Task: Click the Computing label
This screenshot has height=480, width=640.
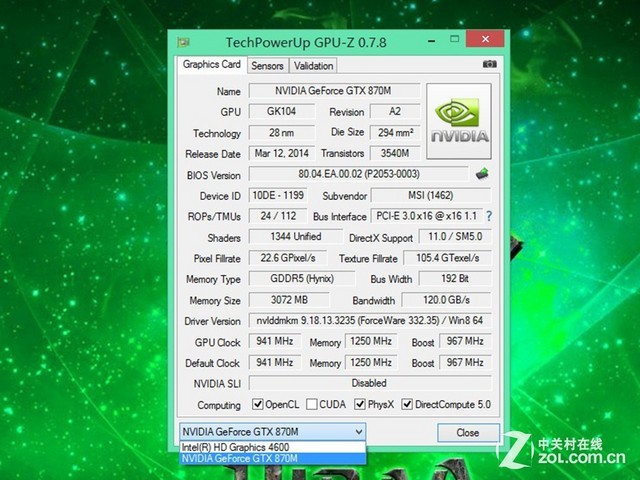Action: pyautogui.click(x=219, y=405)
